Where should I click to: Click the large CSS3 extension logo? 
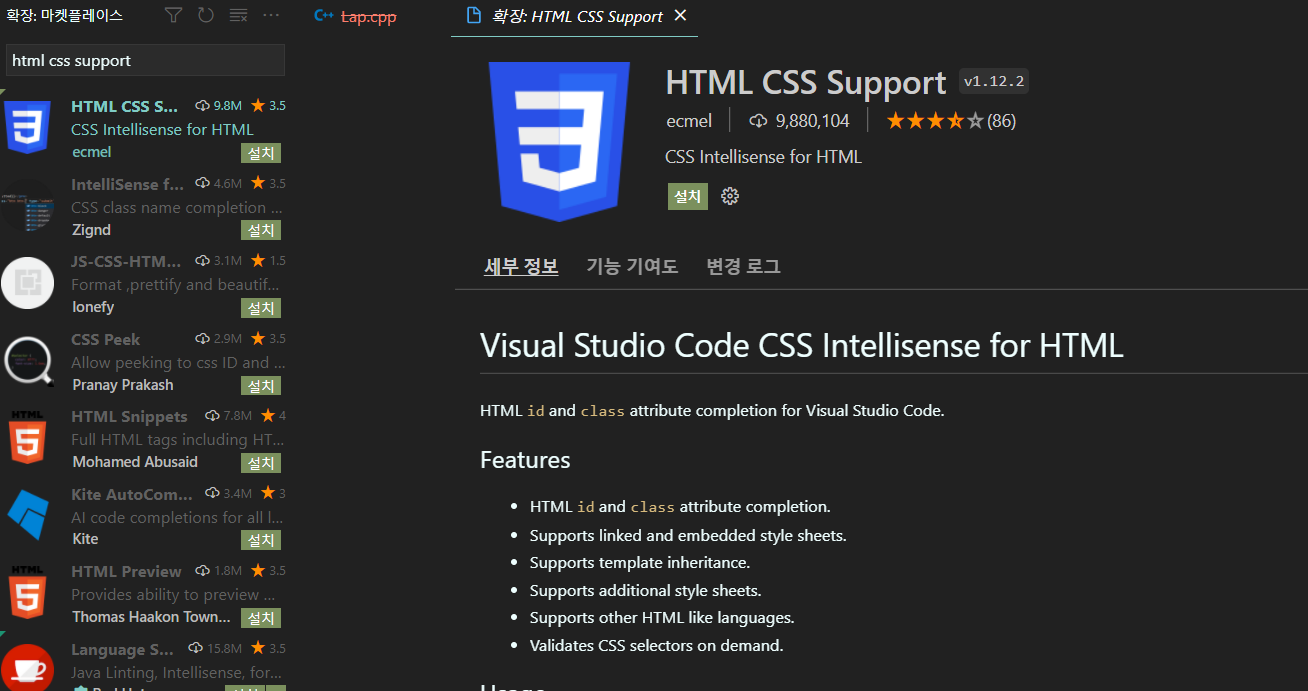[x=559, y=142]
